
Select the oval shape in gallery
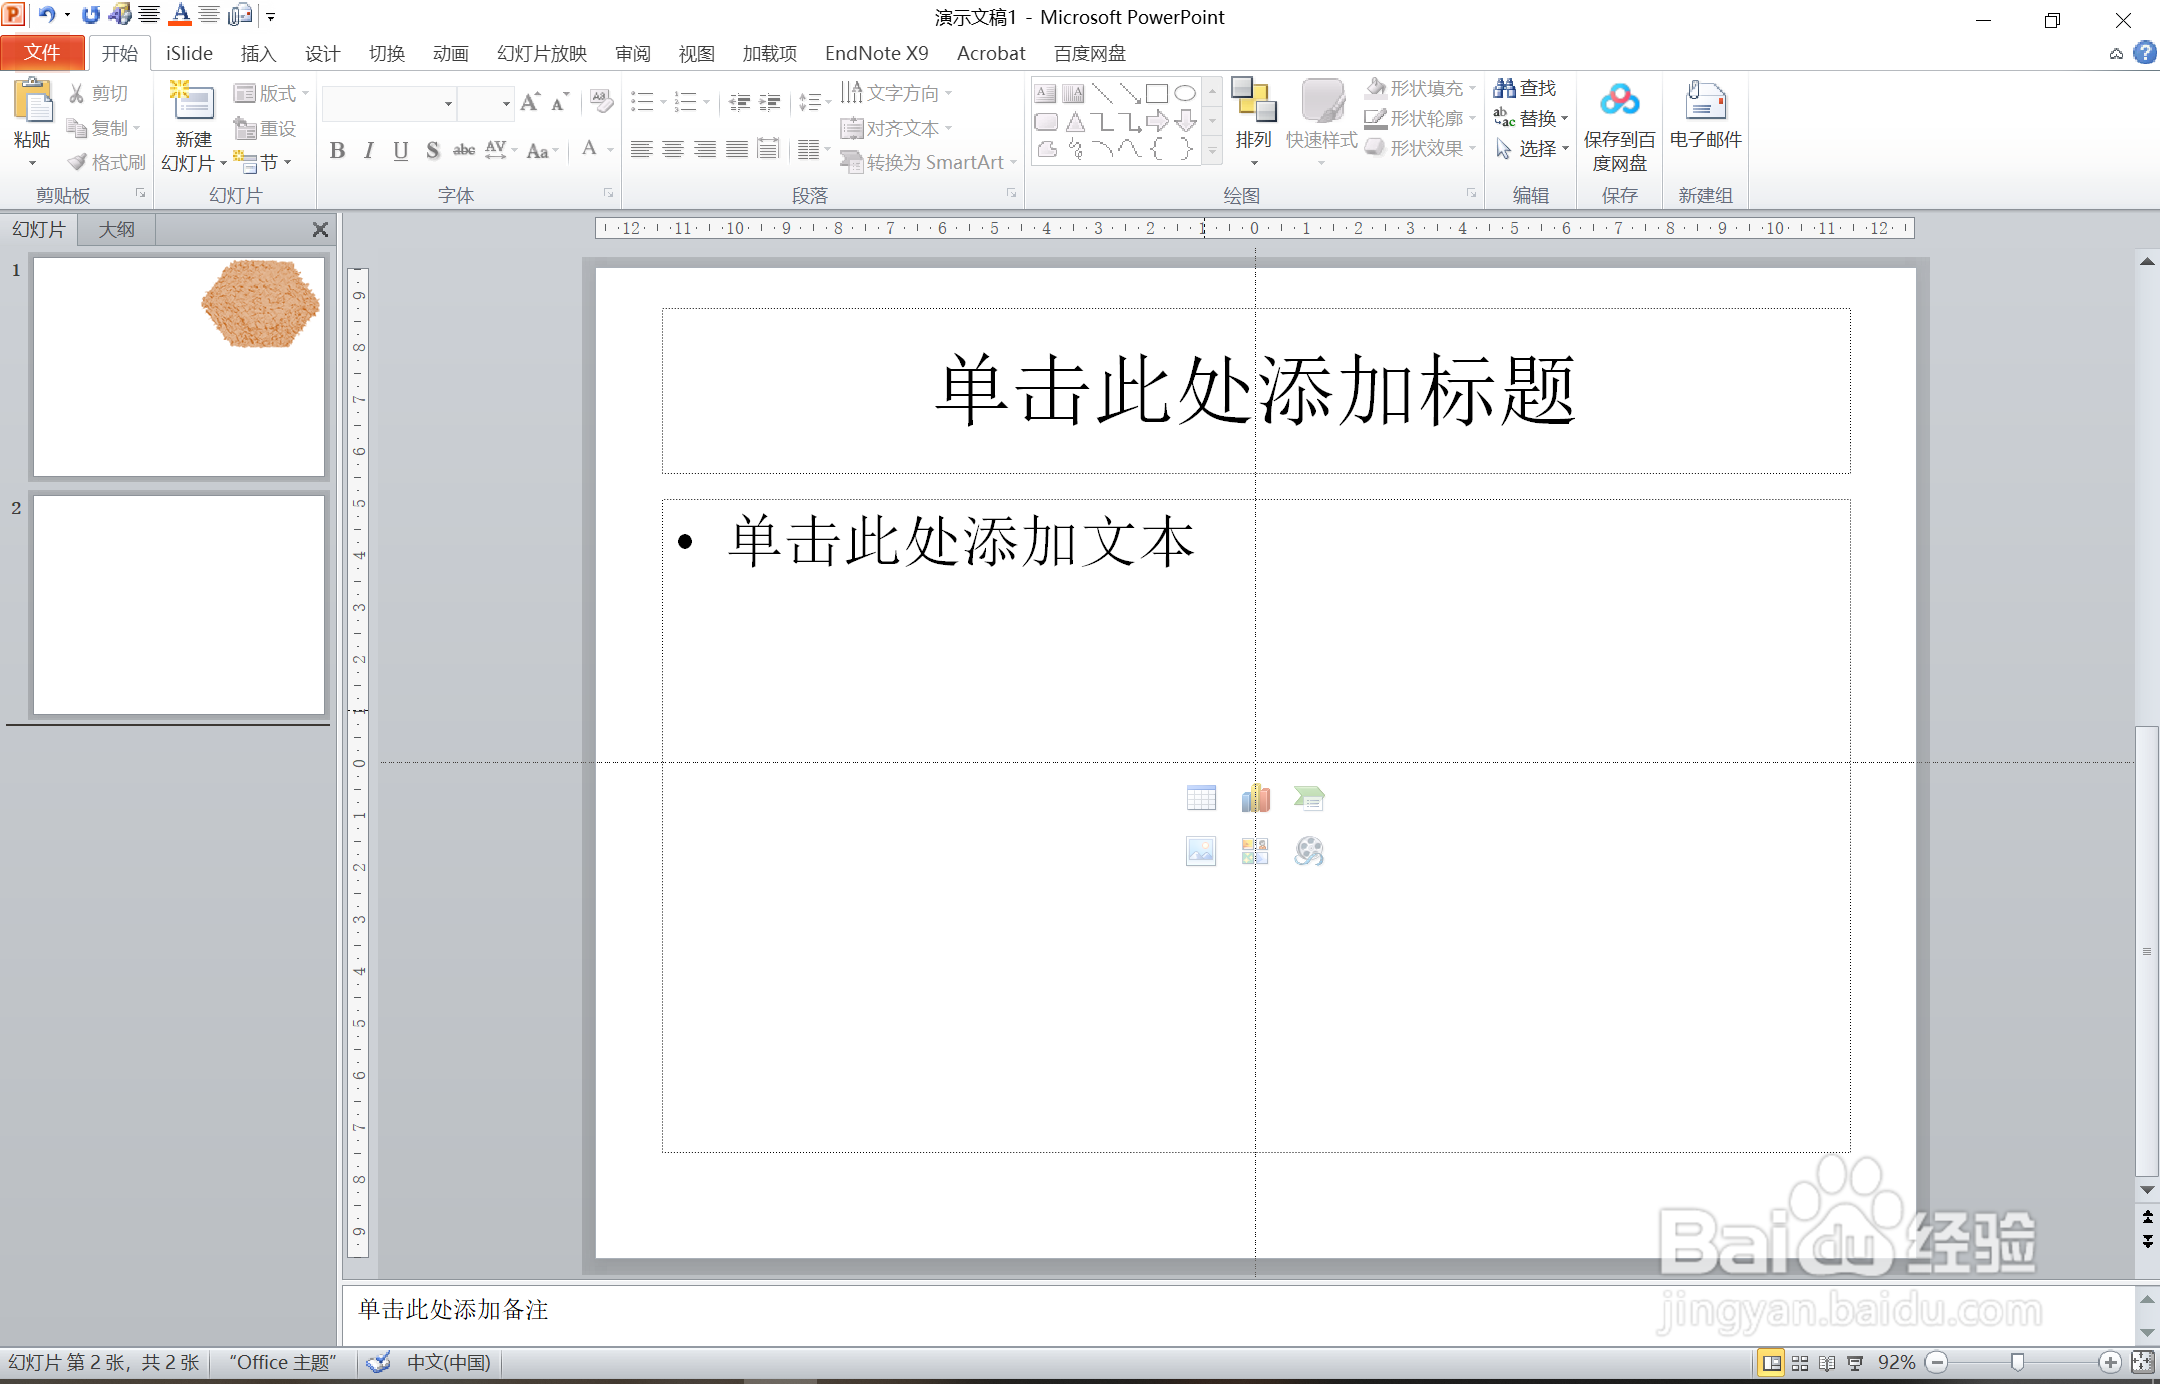1185,94
